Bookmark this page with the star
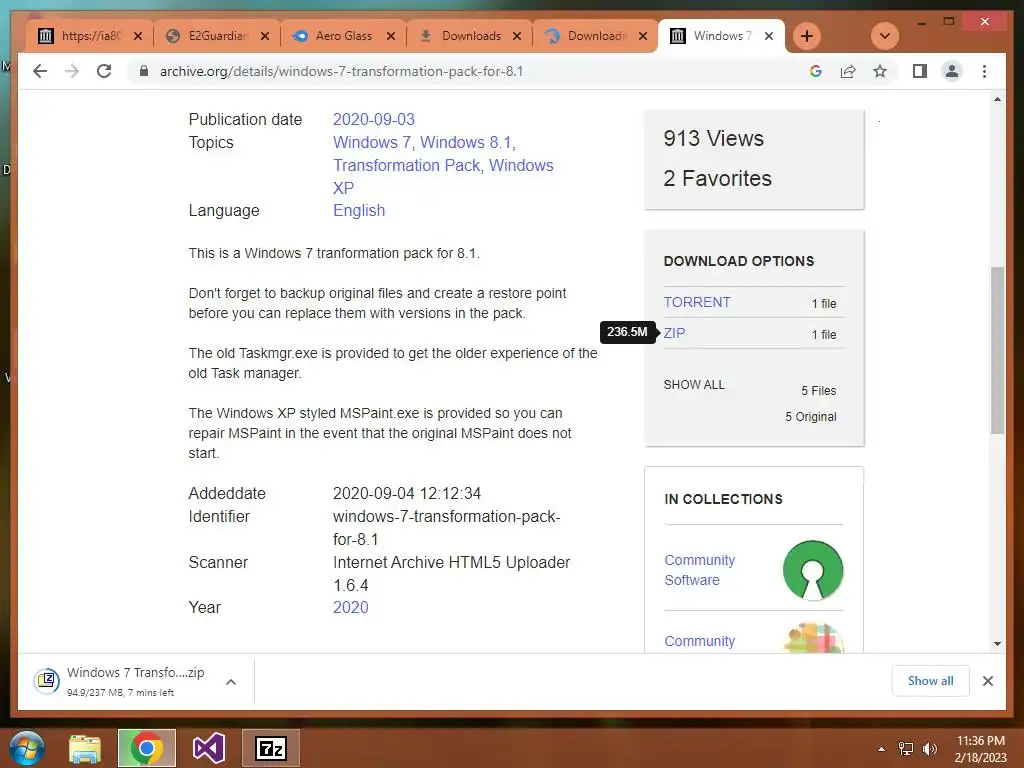The height and width of the screenshot is (768, 1024). click(880, 71)
